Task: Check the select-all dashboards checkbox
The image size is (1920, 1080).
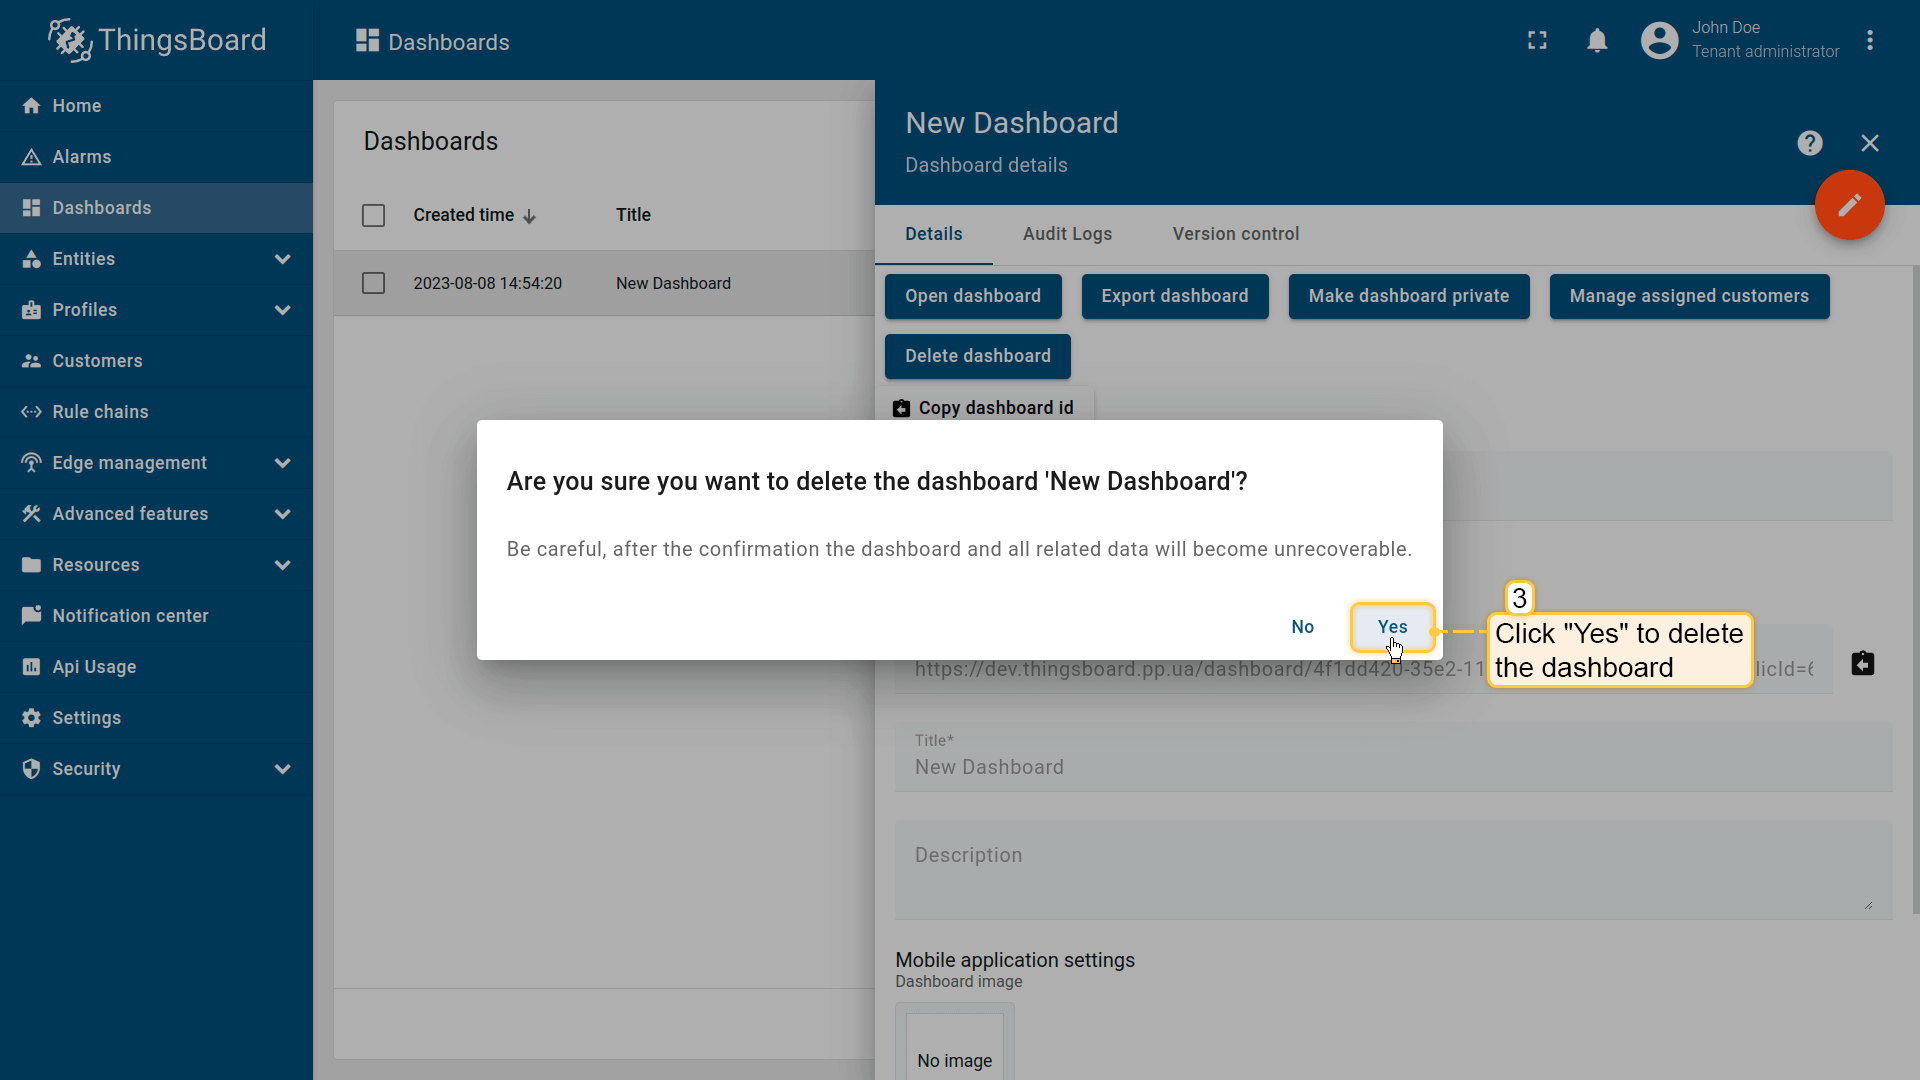Action: point(373,215)
